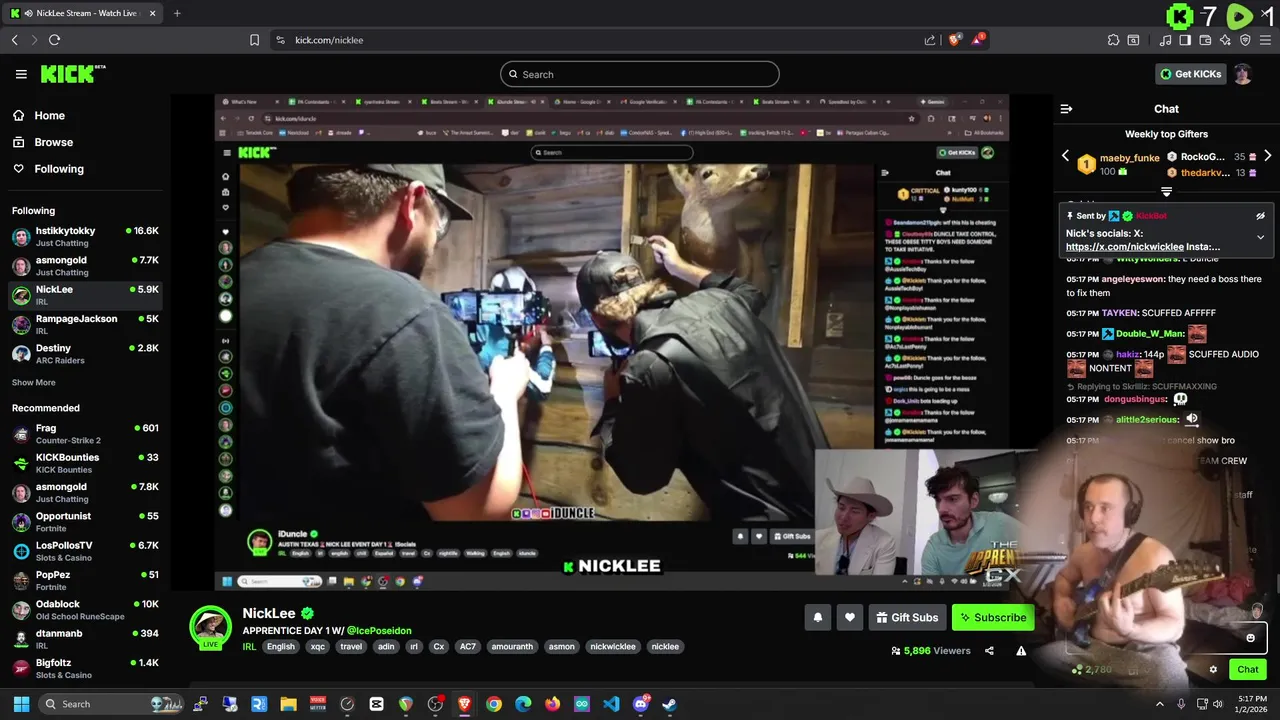Open KICKBounties recommended channel

pos(85,463)
